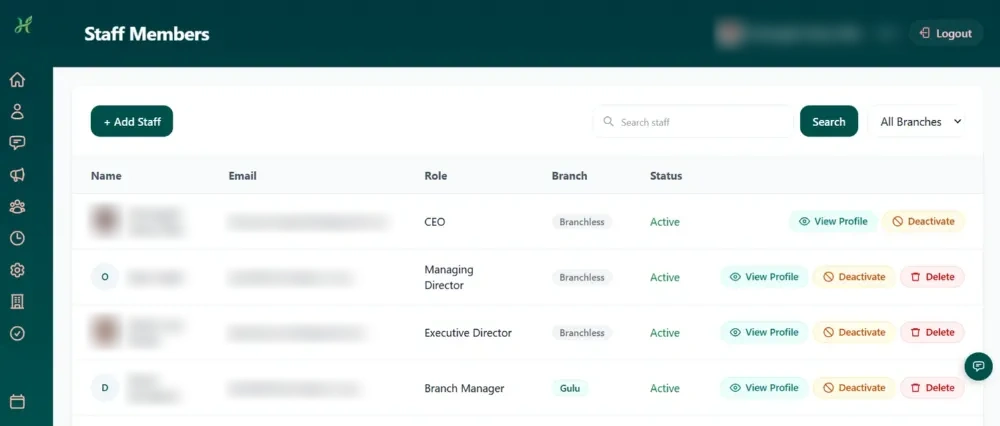Open the settings gear sidebar icon
The height and width of the screenshot is (426, 1000).
click(17, 270)
